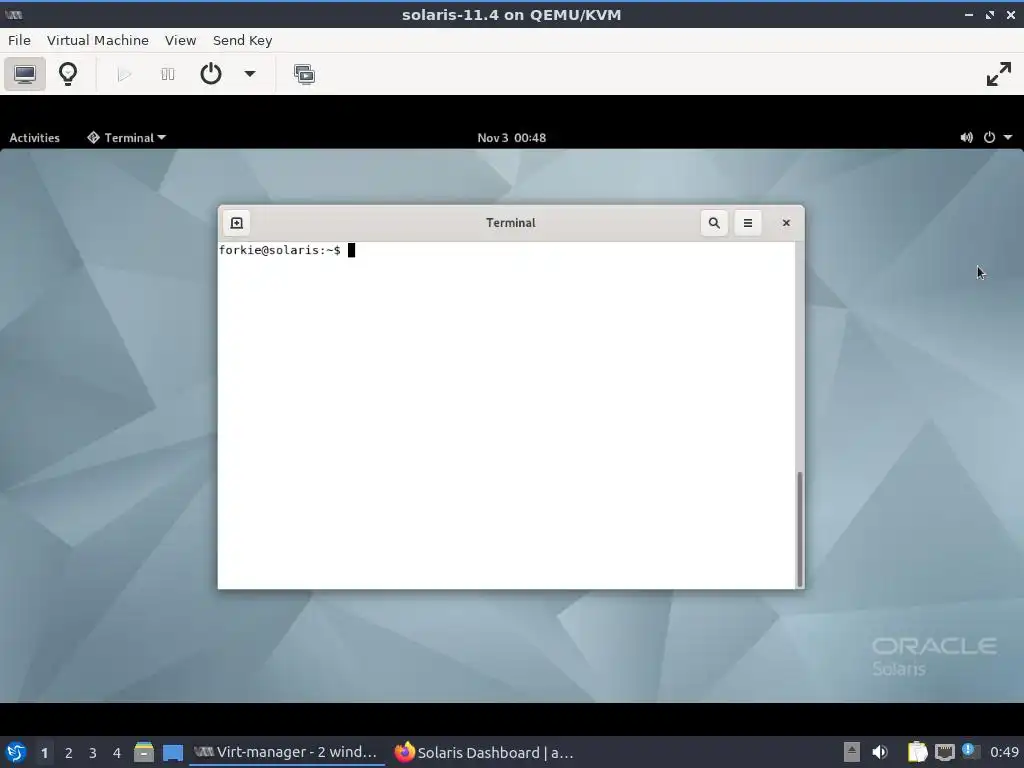The height and width of the screenshot is (768, 1024).
Task: Open the Terminal hamburger menu
Action: [748, 223]
